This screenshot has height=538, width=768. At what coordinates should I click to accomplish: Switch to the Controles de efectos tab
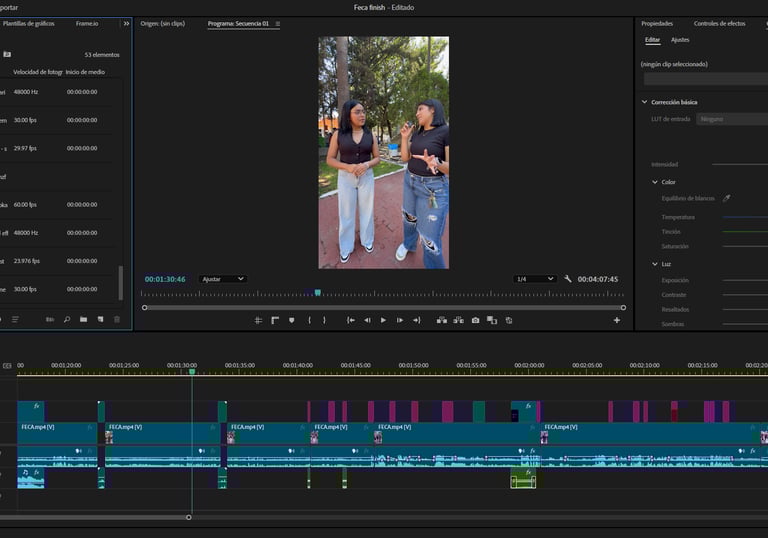pyautogui.click(x=719, y=23)
